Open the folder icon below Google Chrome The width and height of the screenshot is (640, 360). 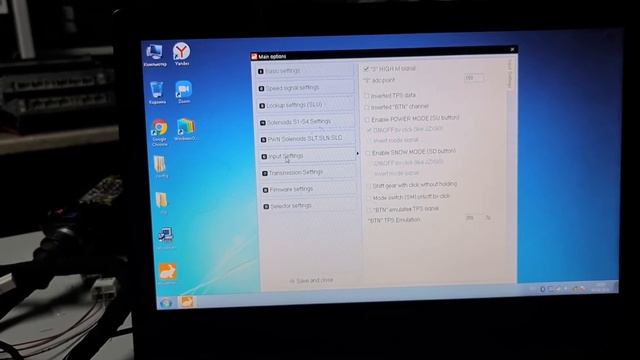[x=160, y=167]
